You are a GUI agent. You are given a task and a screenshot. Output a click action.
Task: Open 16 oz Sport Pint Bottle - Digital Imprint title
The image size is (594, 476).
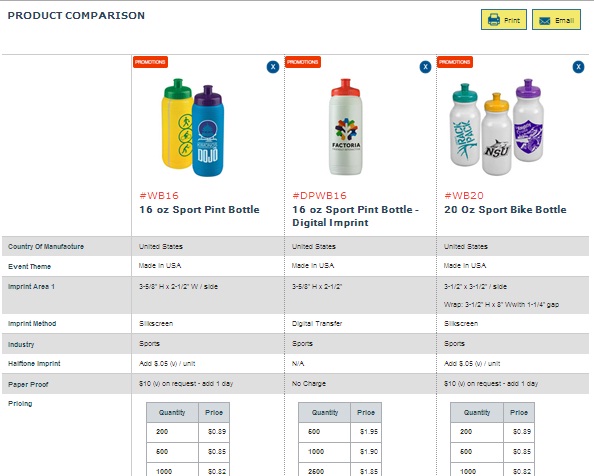pyautogui.click(x=355, y=216)
